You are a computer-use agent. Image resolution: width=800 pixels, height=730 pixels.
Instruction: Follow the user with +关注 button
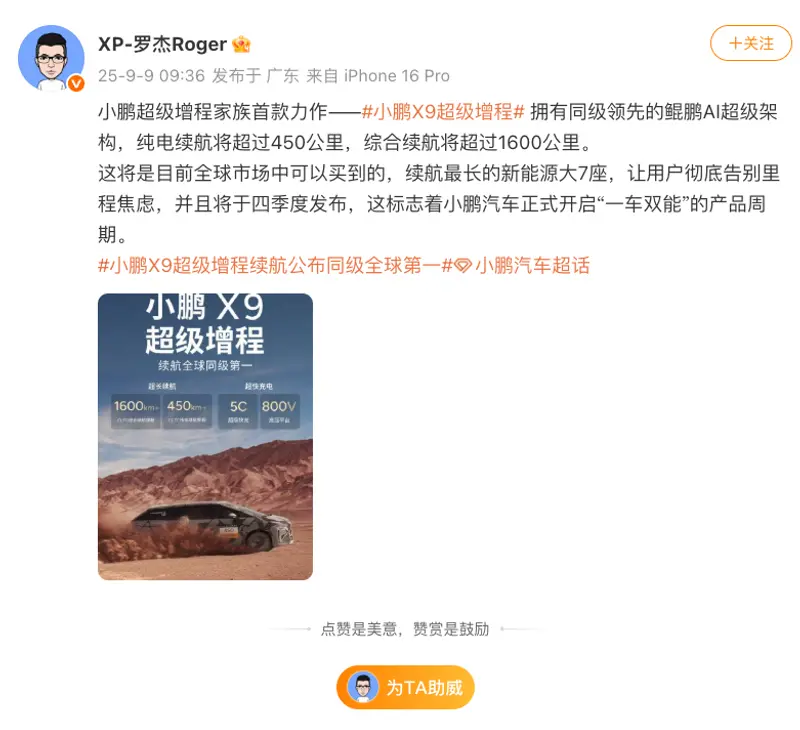click(751, 43)
